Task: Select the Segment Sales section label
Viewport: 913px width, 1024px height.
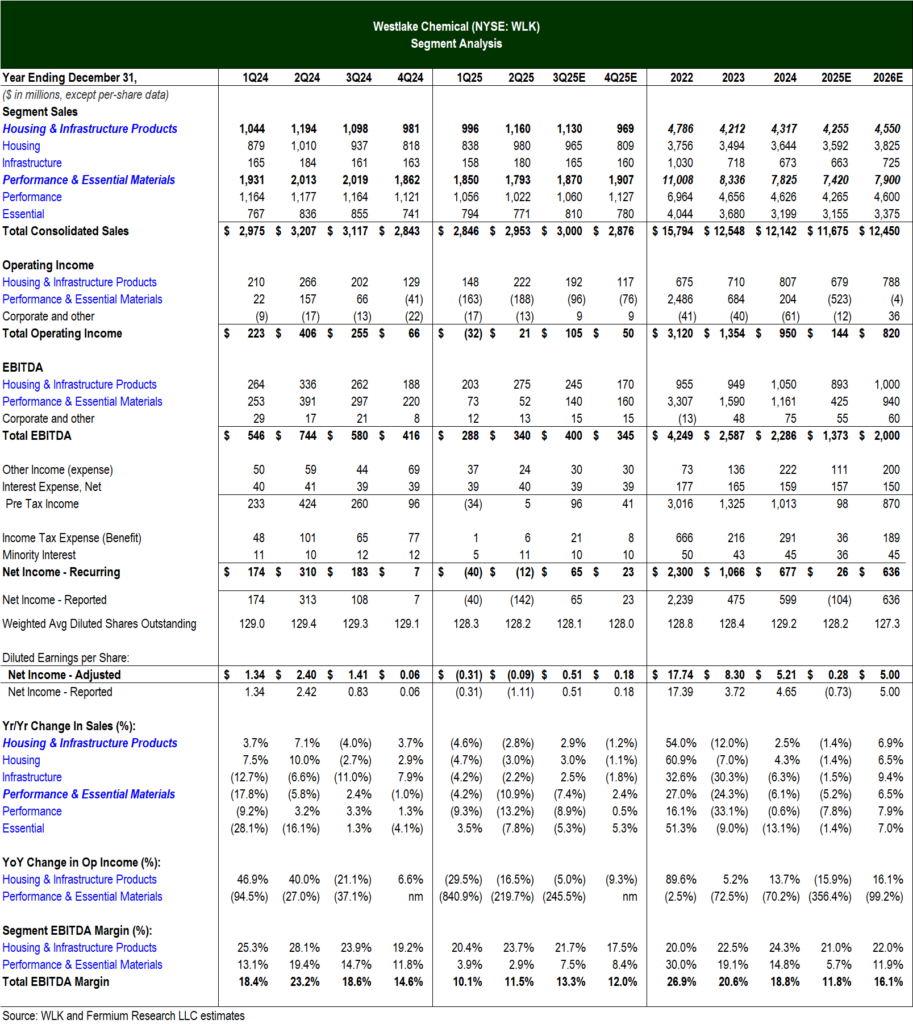Action: click(40, 112)
